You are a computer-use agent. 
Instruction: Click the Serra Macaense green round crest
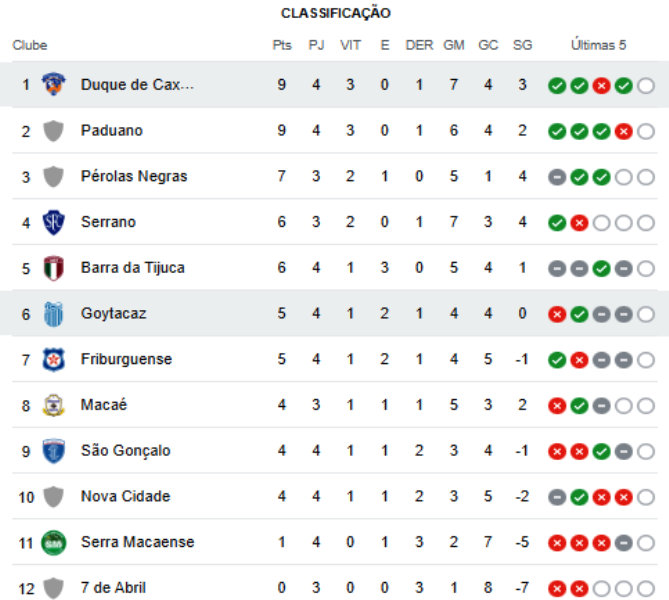click(53, 542)
